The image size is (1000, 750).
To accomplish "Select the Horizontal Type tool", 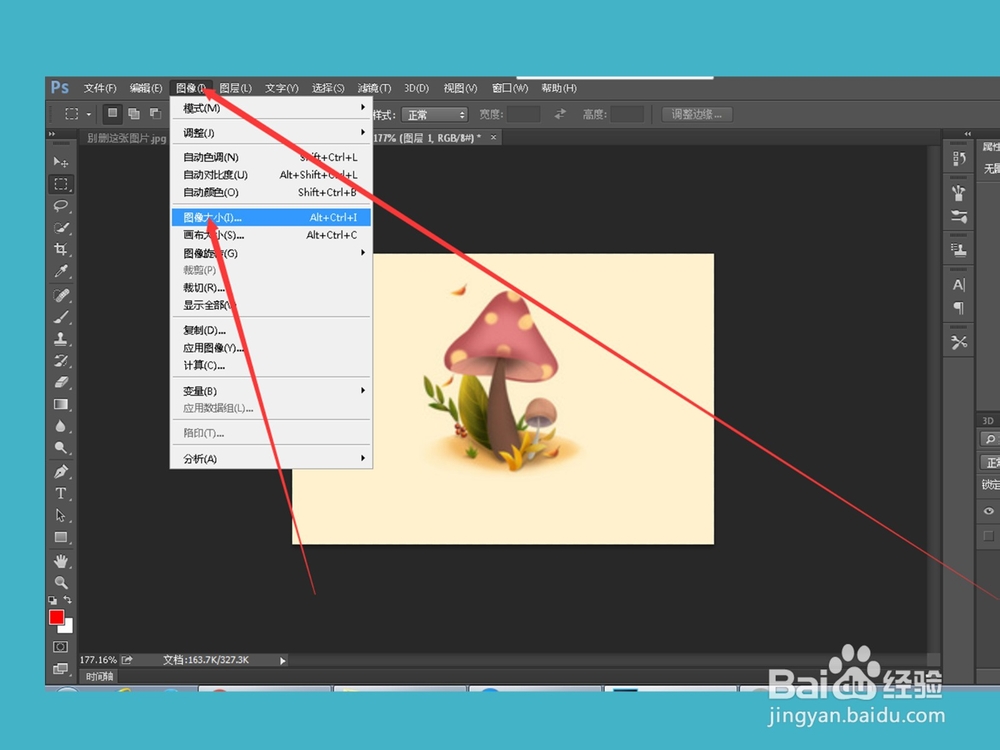I will point(61,494).
